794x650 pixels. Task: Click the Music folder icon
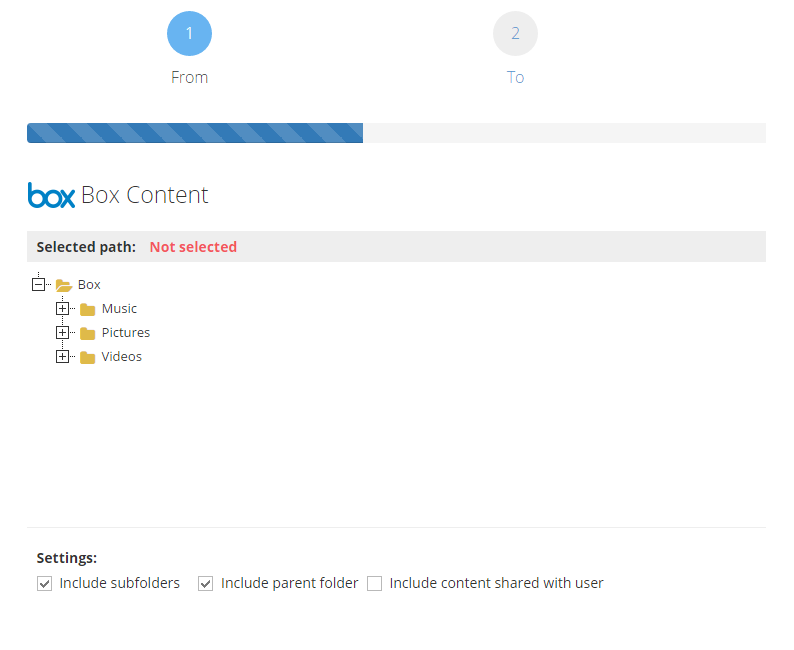pyautogui.click(x=88, y=309)
